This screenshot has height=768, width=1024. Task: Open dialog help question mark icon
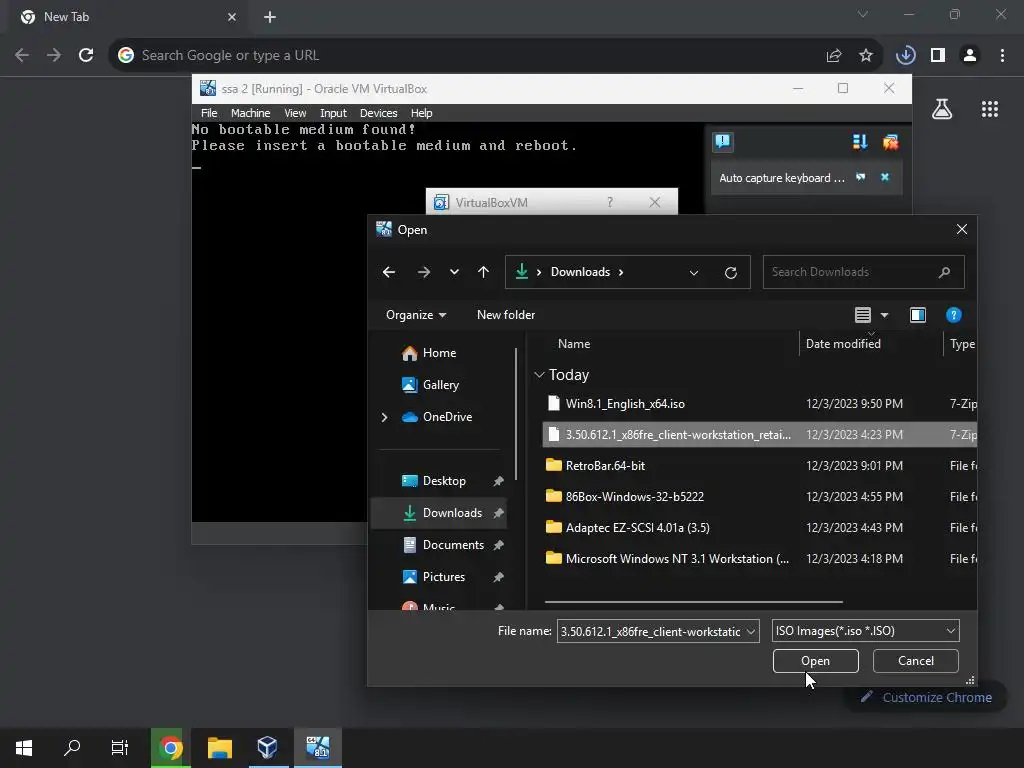tap(953, 315)
